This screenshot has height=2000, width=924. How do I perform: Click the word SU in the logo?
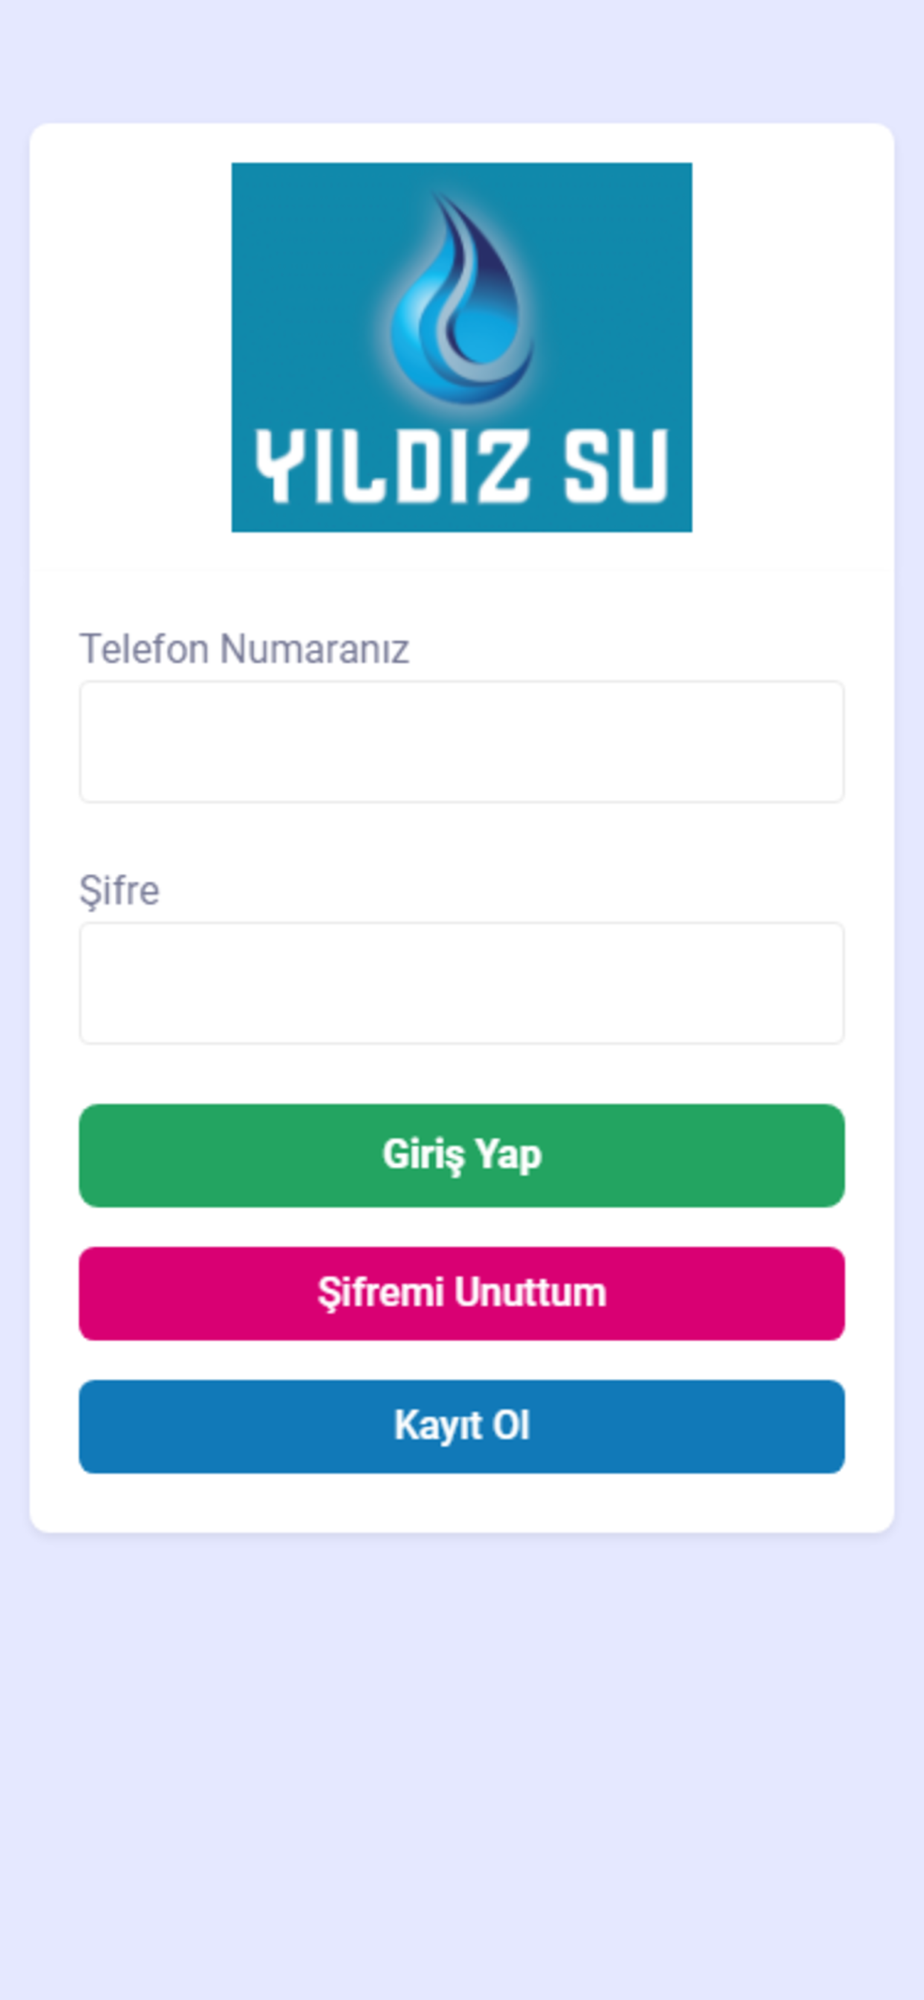615,466
